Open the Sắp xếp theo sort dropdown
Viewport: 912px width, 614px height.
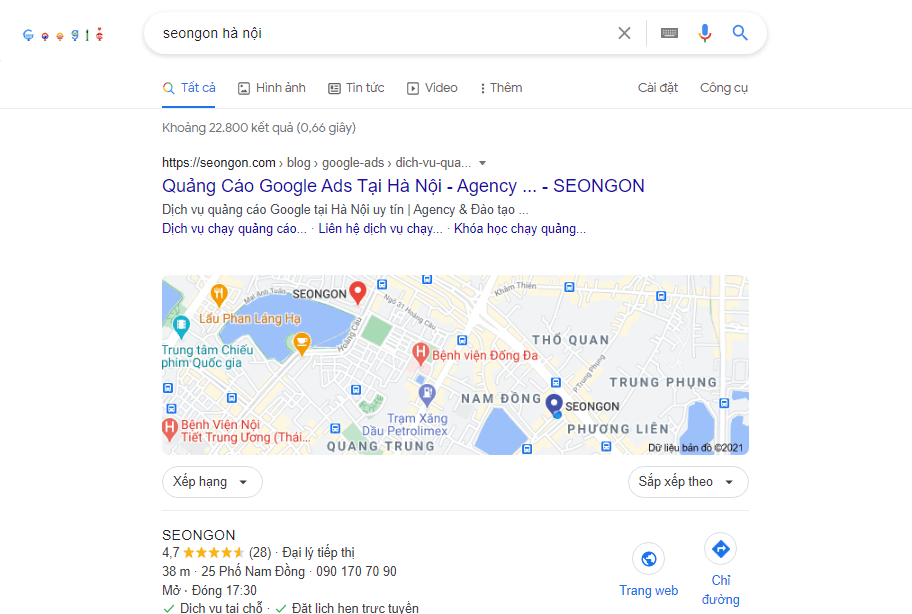pyautogui.click(x=688, y=482)
